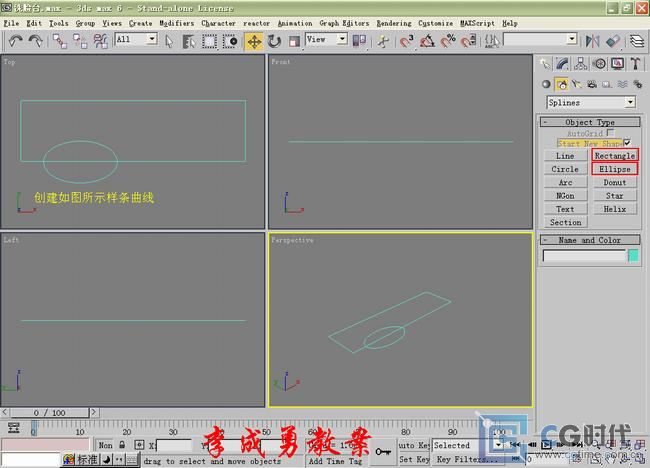Activate the Select and Scale tool
This screenshot has height=468, width=650.
[x=294, y=41]
